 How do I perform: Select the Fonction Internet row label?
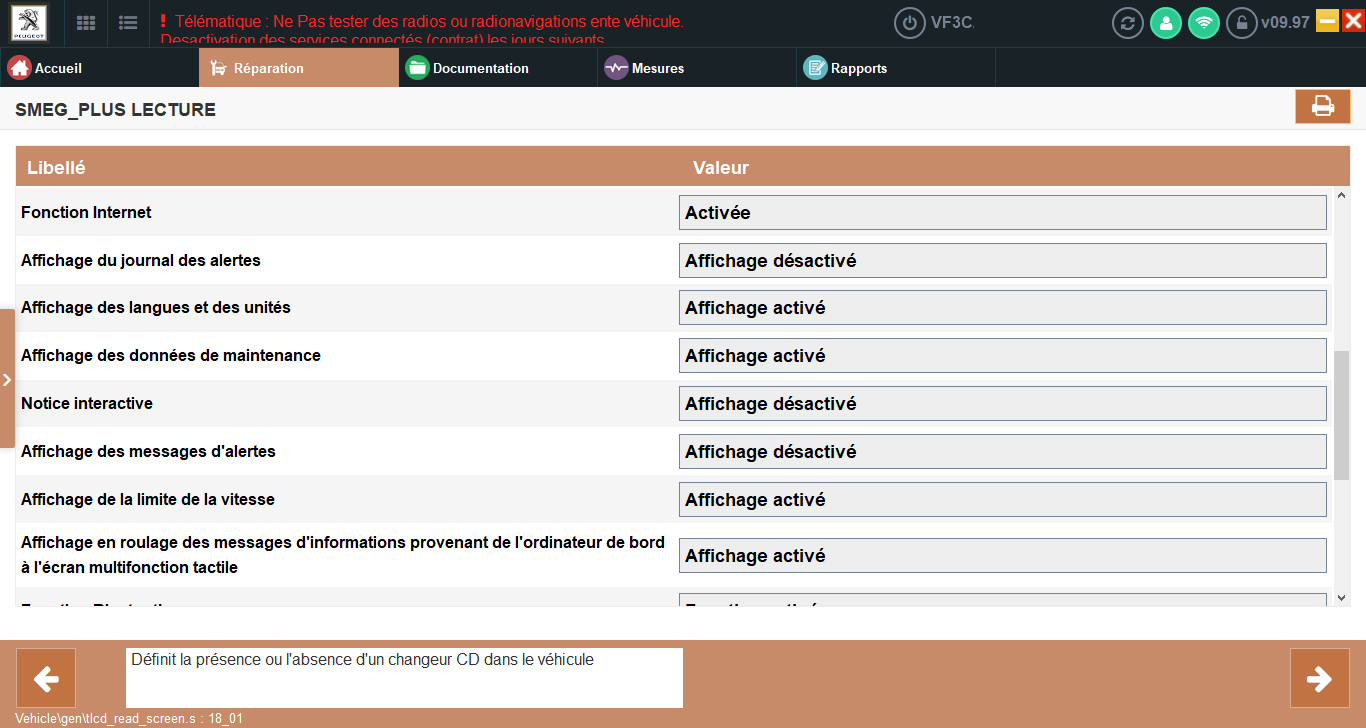86,212
